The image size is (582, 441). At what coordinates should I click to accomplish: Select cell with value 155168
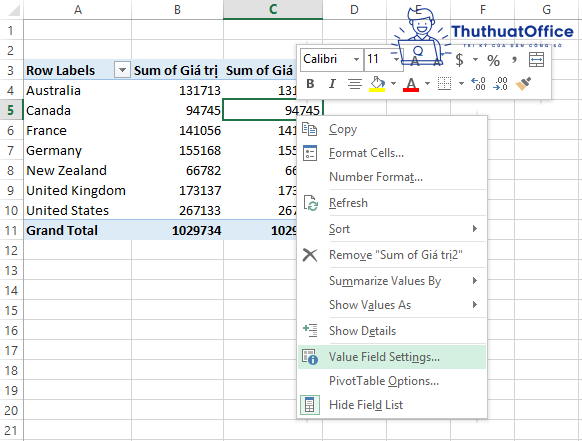click(177, 150)
